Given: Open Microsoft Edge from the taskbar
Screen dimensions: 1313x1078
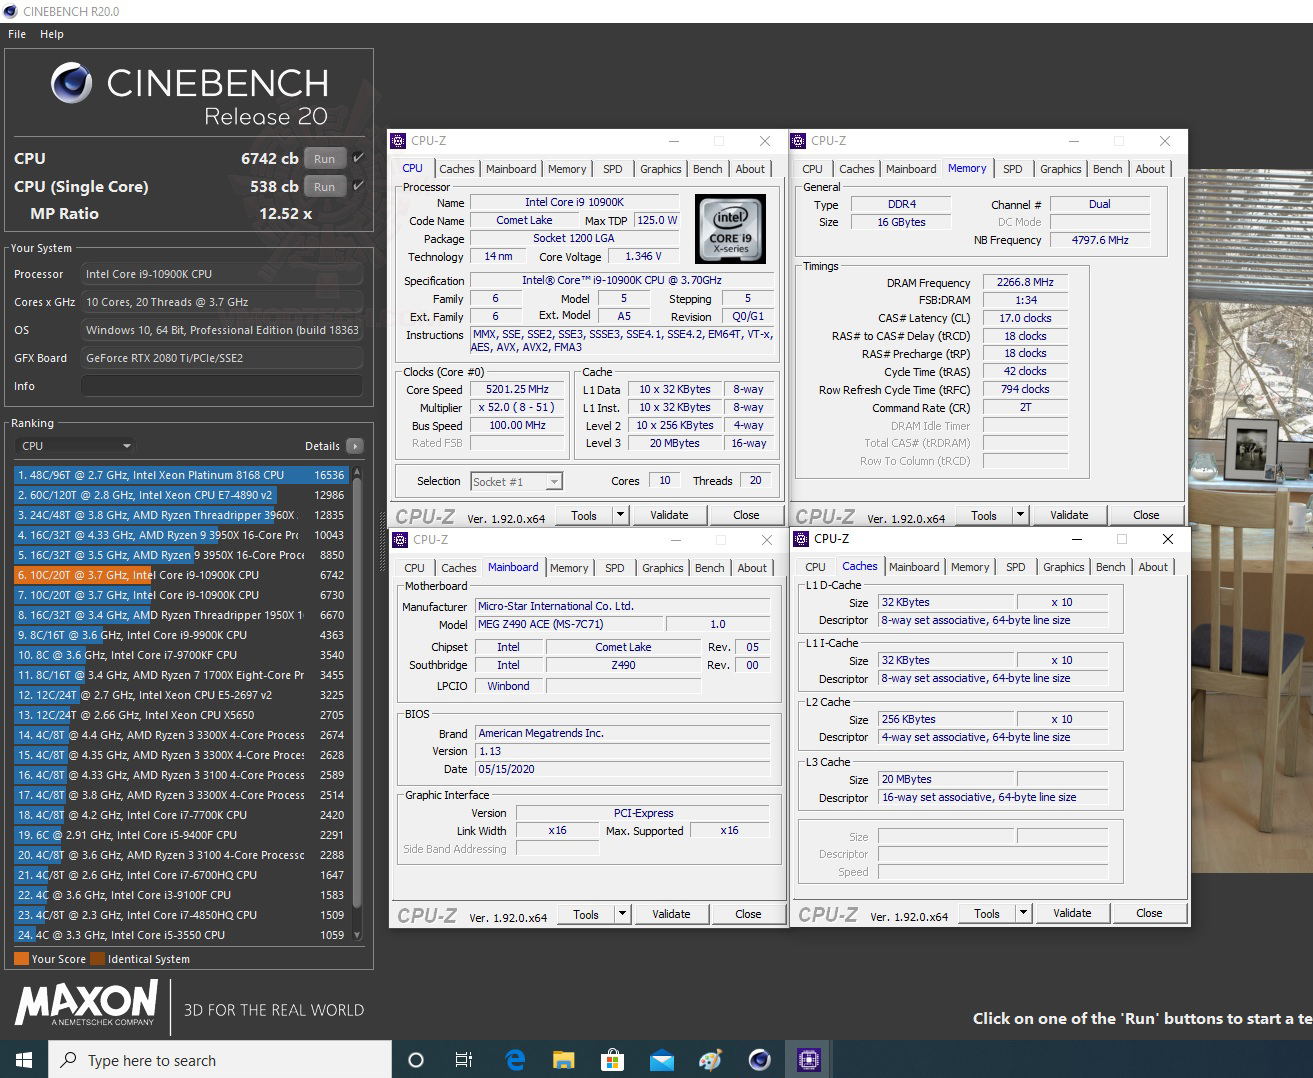Looking at the screenshot, I should click(x=515, y=1059).
